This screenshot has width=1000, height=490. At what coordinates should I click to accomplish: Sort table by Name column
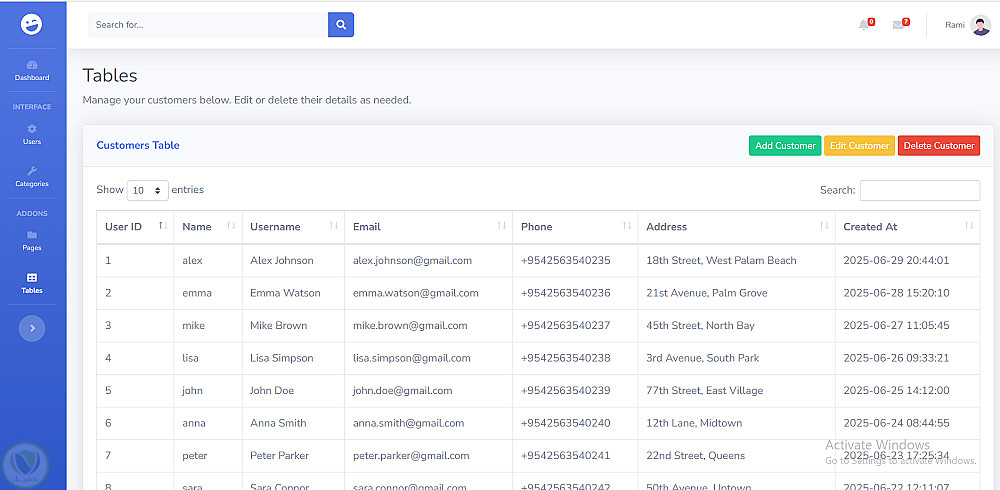[x=208, y=226]
